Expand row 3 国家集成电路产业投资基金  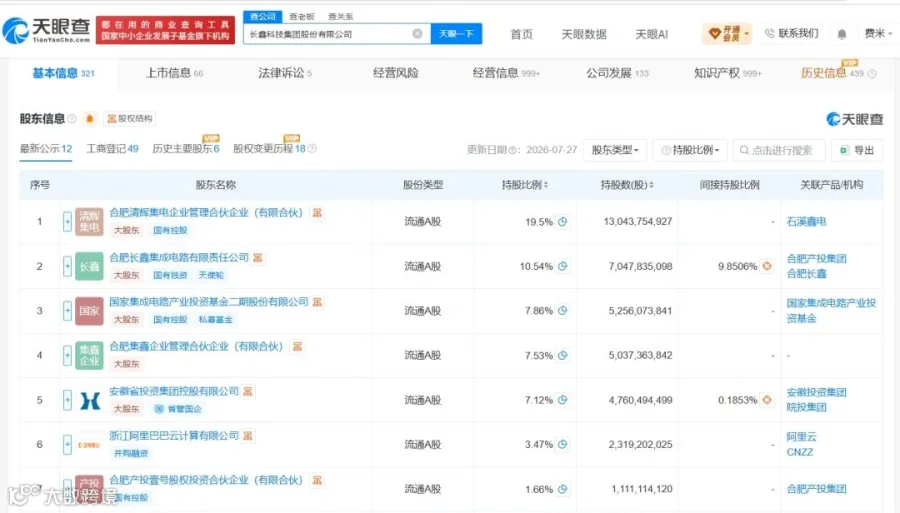(x=67, y=310)
